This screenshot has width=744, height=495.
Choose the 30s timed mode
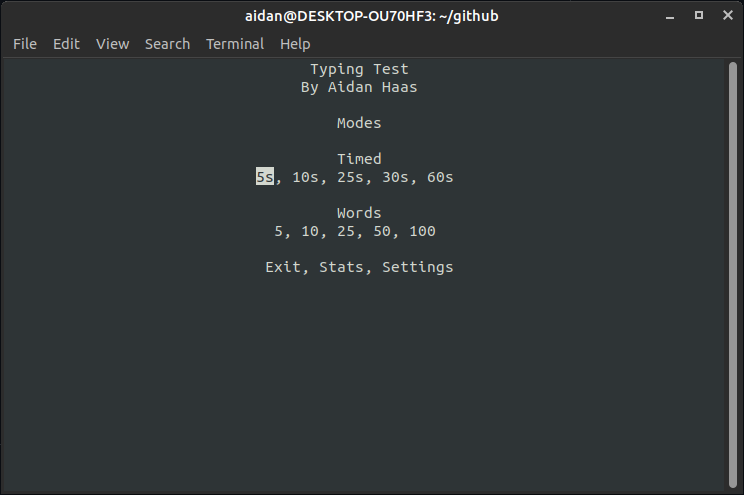click(395, 177)
